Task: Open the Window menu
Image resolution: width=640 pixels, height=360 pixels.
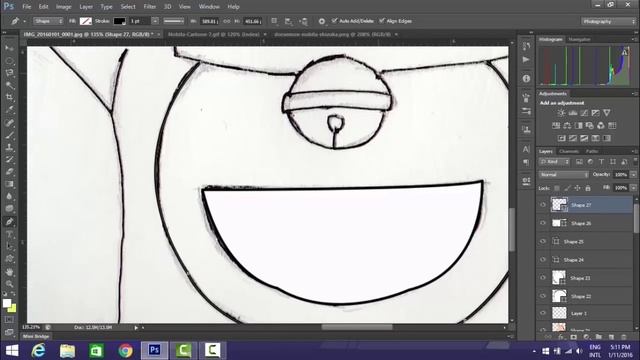Action: click(x=209, y=7)
